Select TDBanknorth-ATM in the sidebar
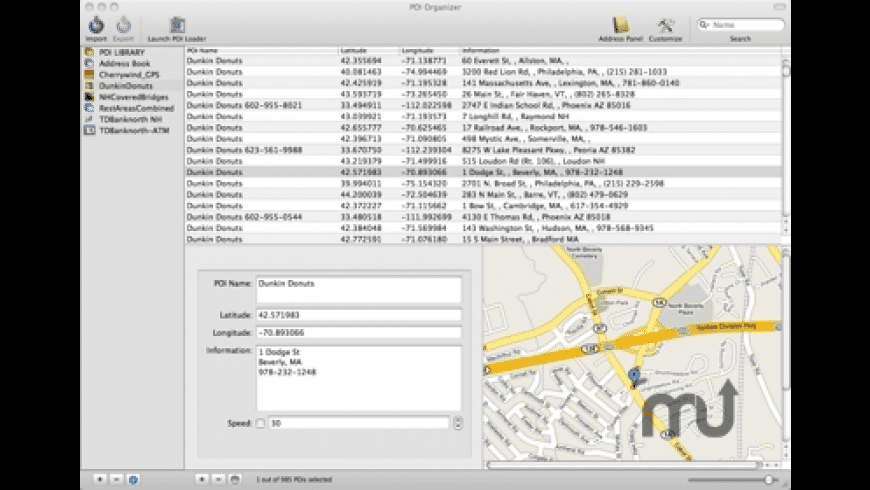 (134, 130)
